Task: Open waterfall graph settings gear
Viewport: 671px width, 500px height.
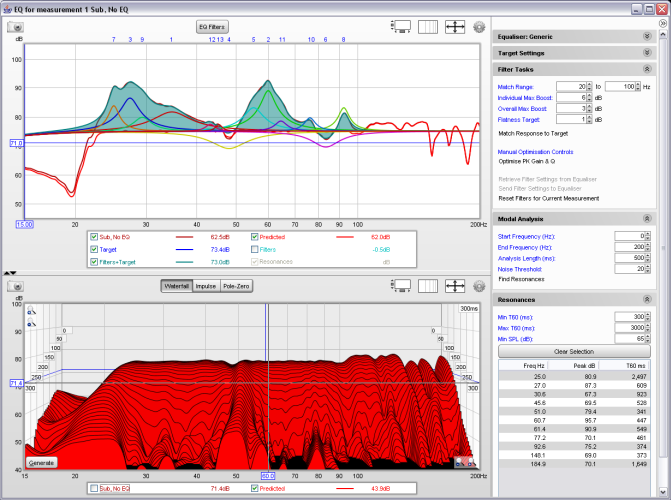Action: pyautogui.click(x=478, y=286)
